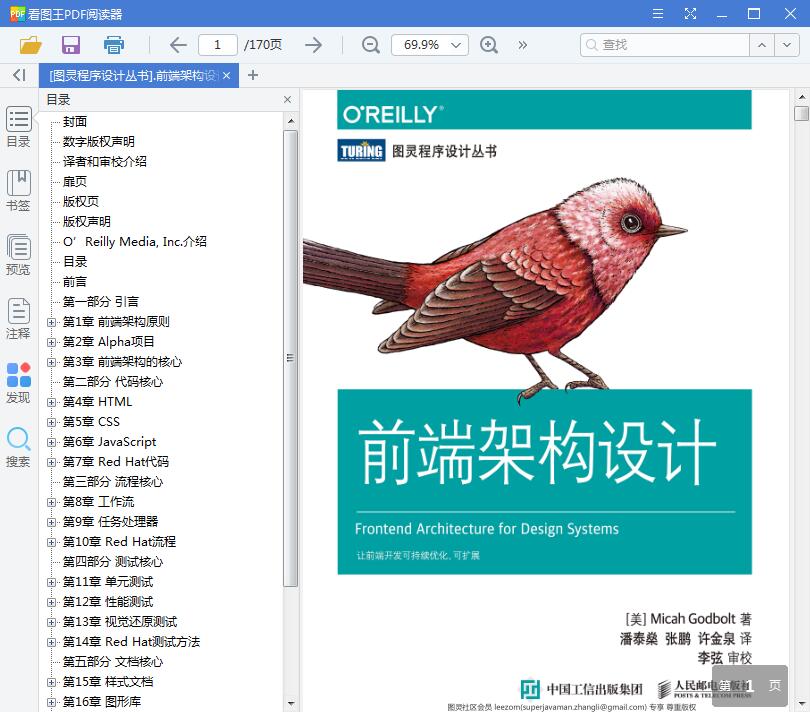The width and height of the screenshot is (810, 712).
Task: Open the 发现 discover panel
Action: click(x=19, y=383)
